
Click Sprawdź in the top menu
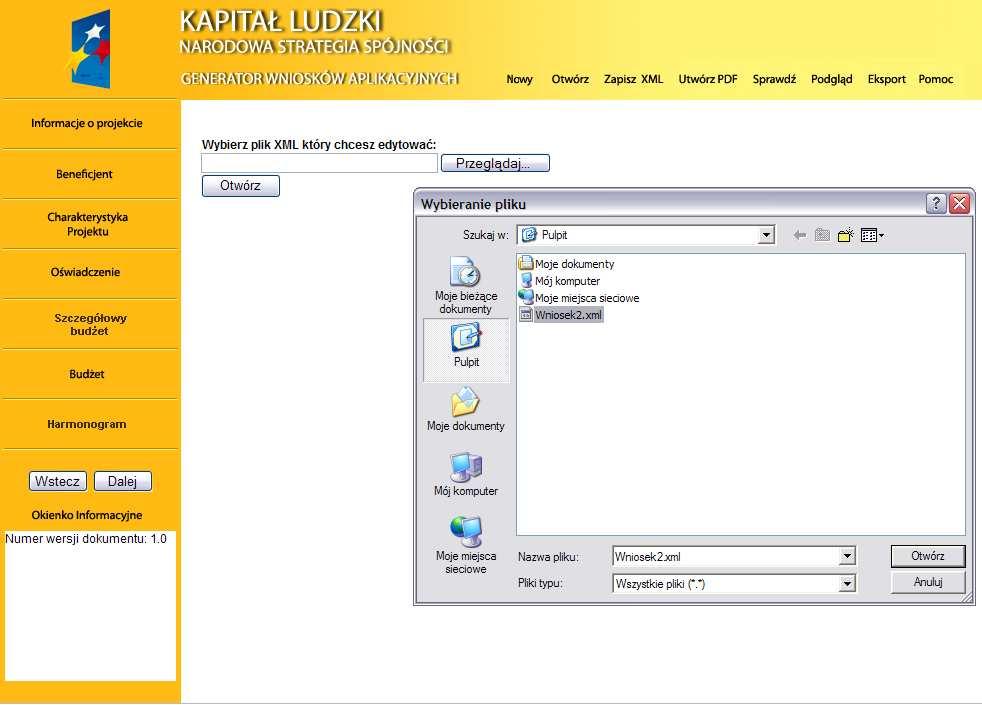tap(774, 80)
